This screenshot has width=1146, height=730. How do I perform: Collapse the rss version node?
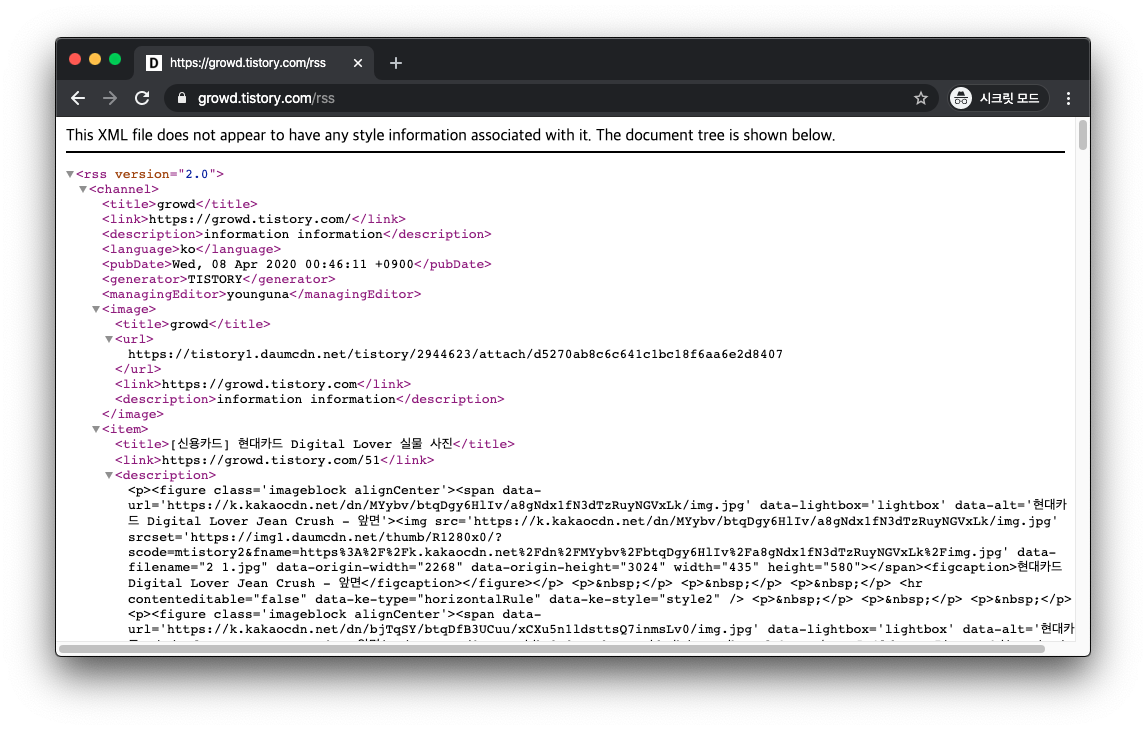tap(70, 174)
